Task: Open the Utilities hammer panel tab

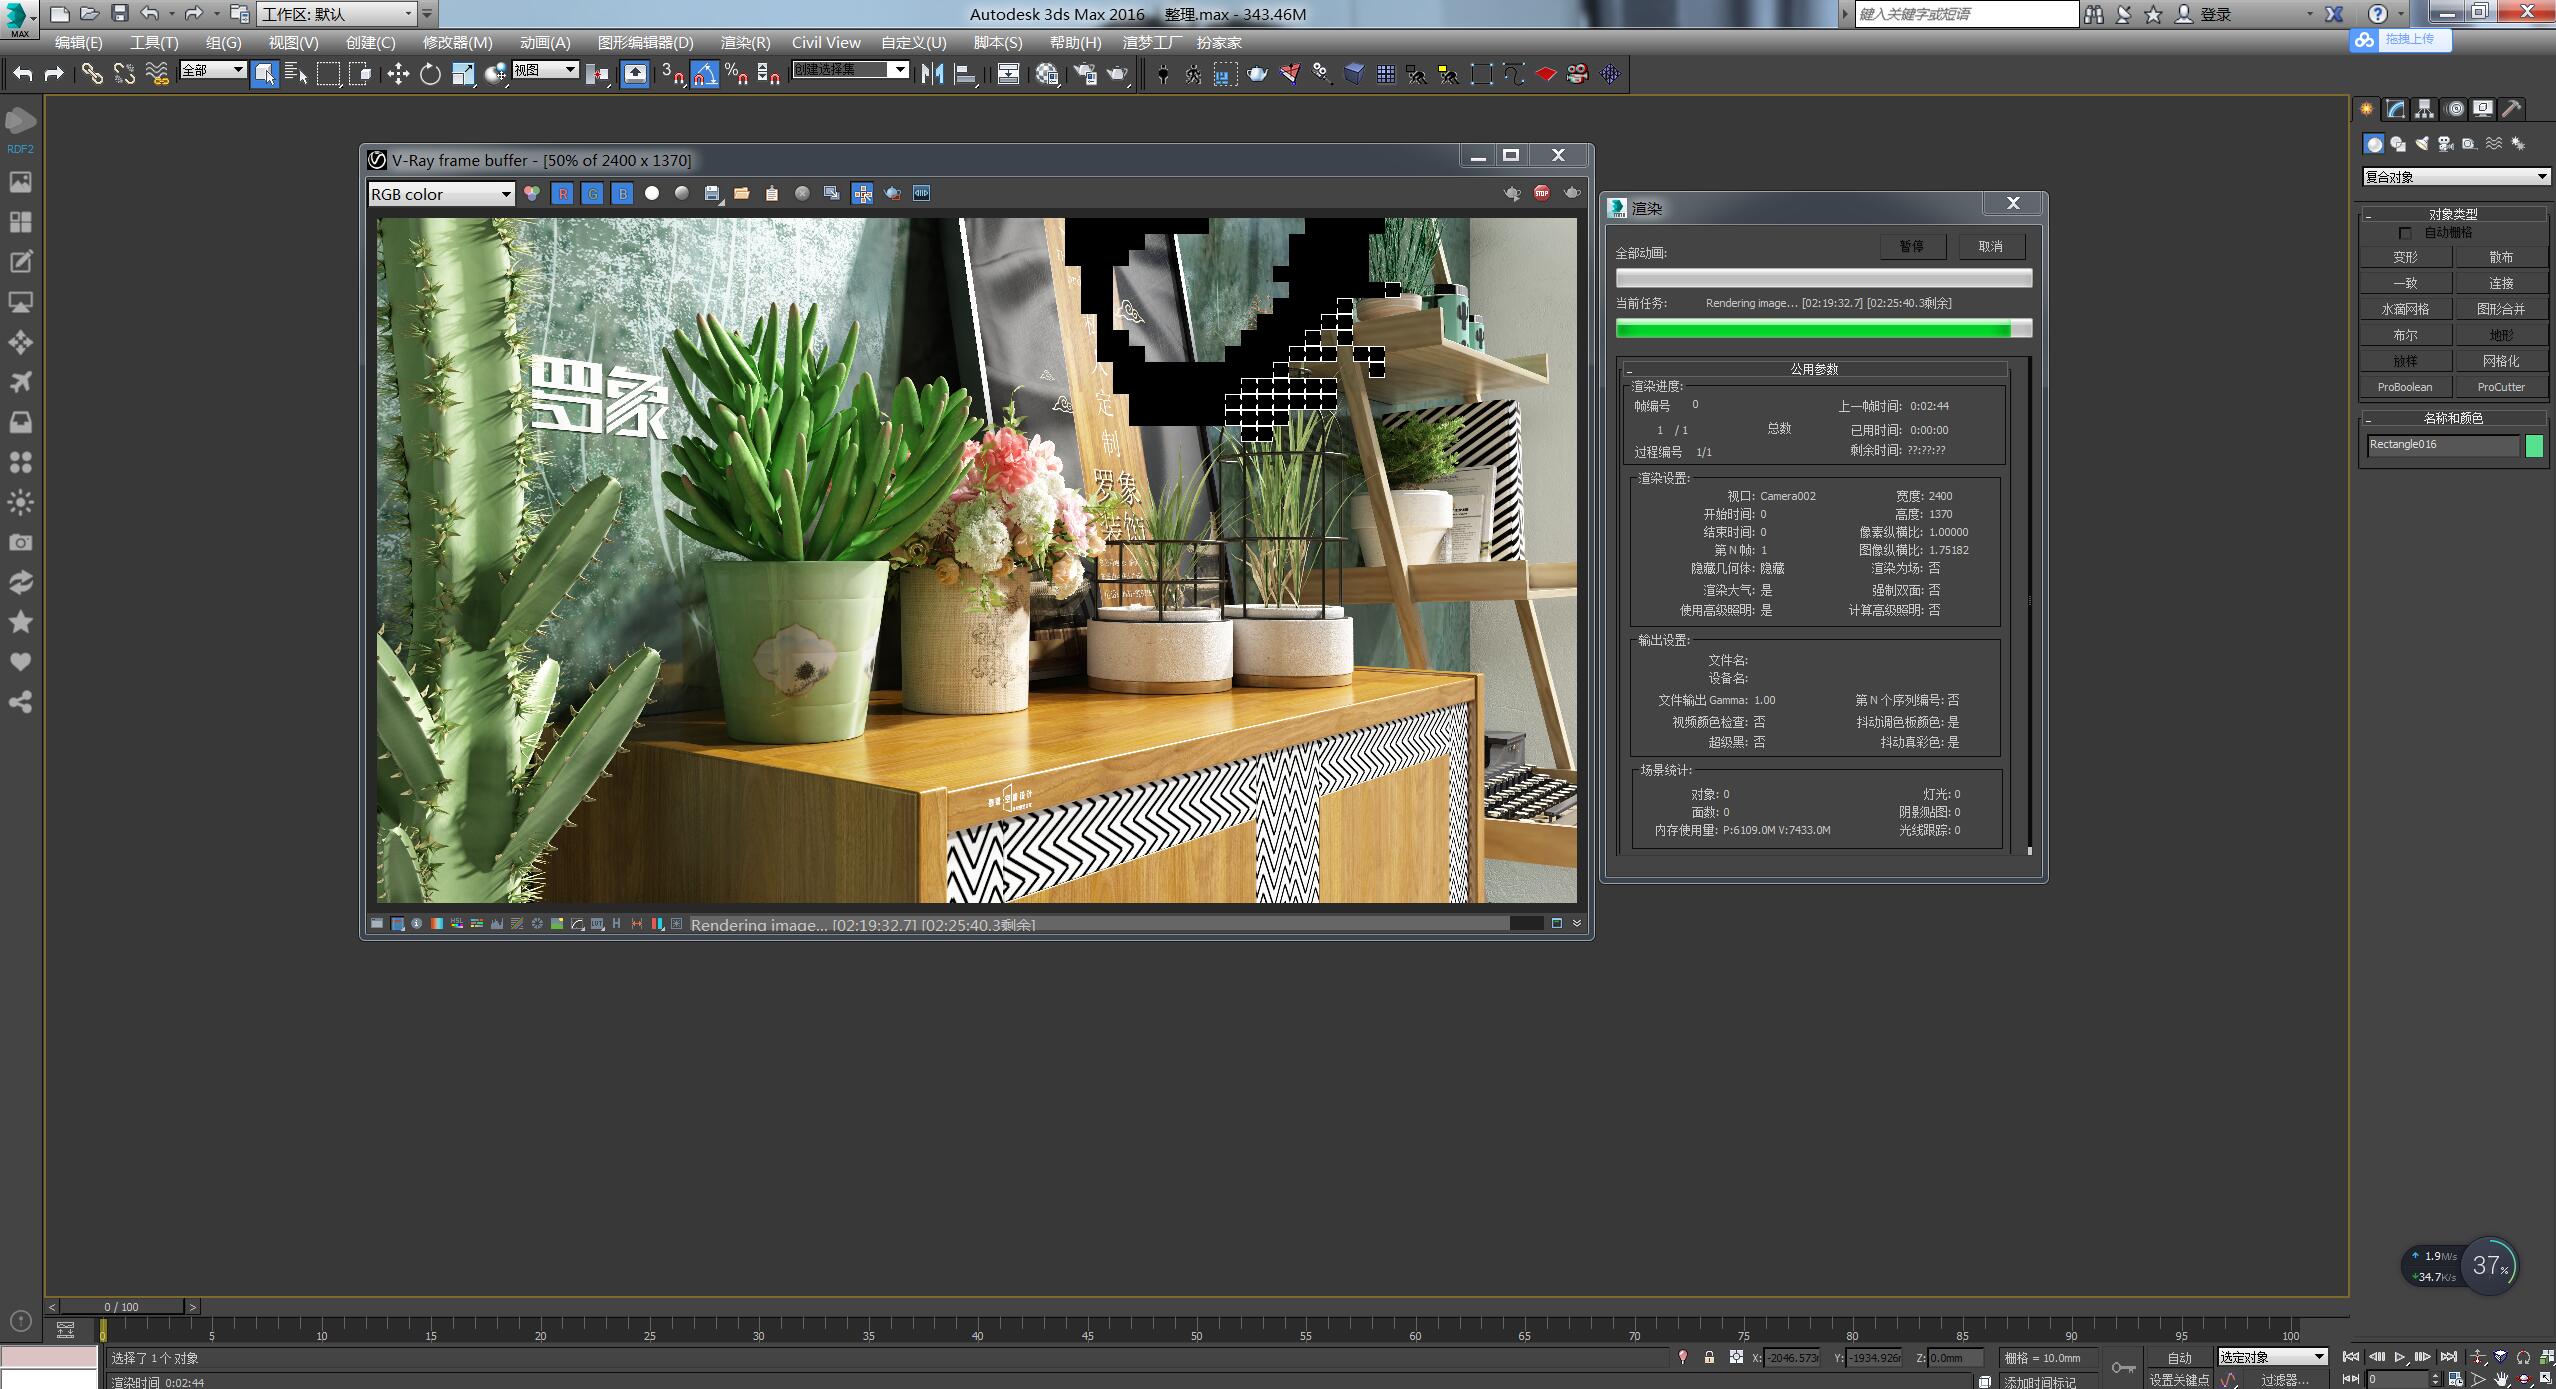Action: 2512,109
